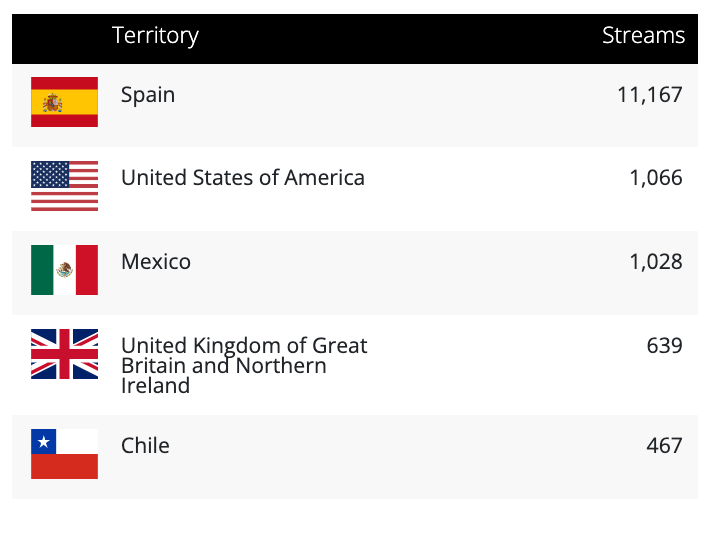This screenshot has width=708, height=544.
Task: Select Chile's 467 streams value
Action: click(x=664, y=446)
